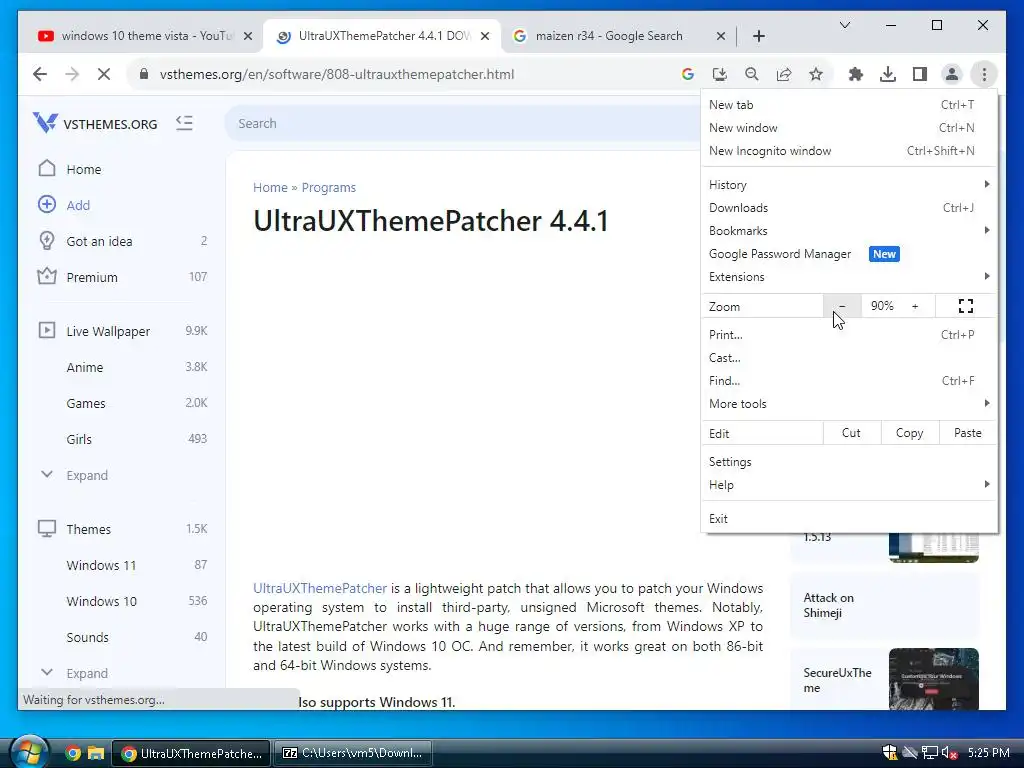
Task: Click the install app icon in address bar
Action: pyautogui.click(x=720, y=74)
